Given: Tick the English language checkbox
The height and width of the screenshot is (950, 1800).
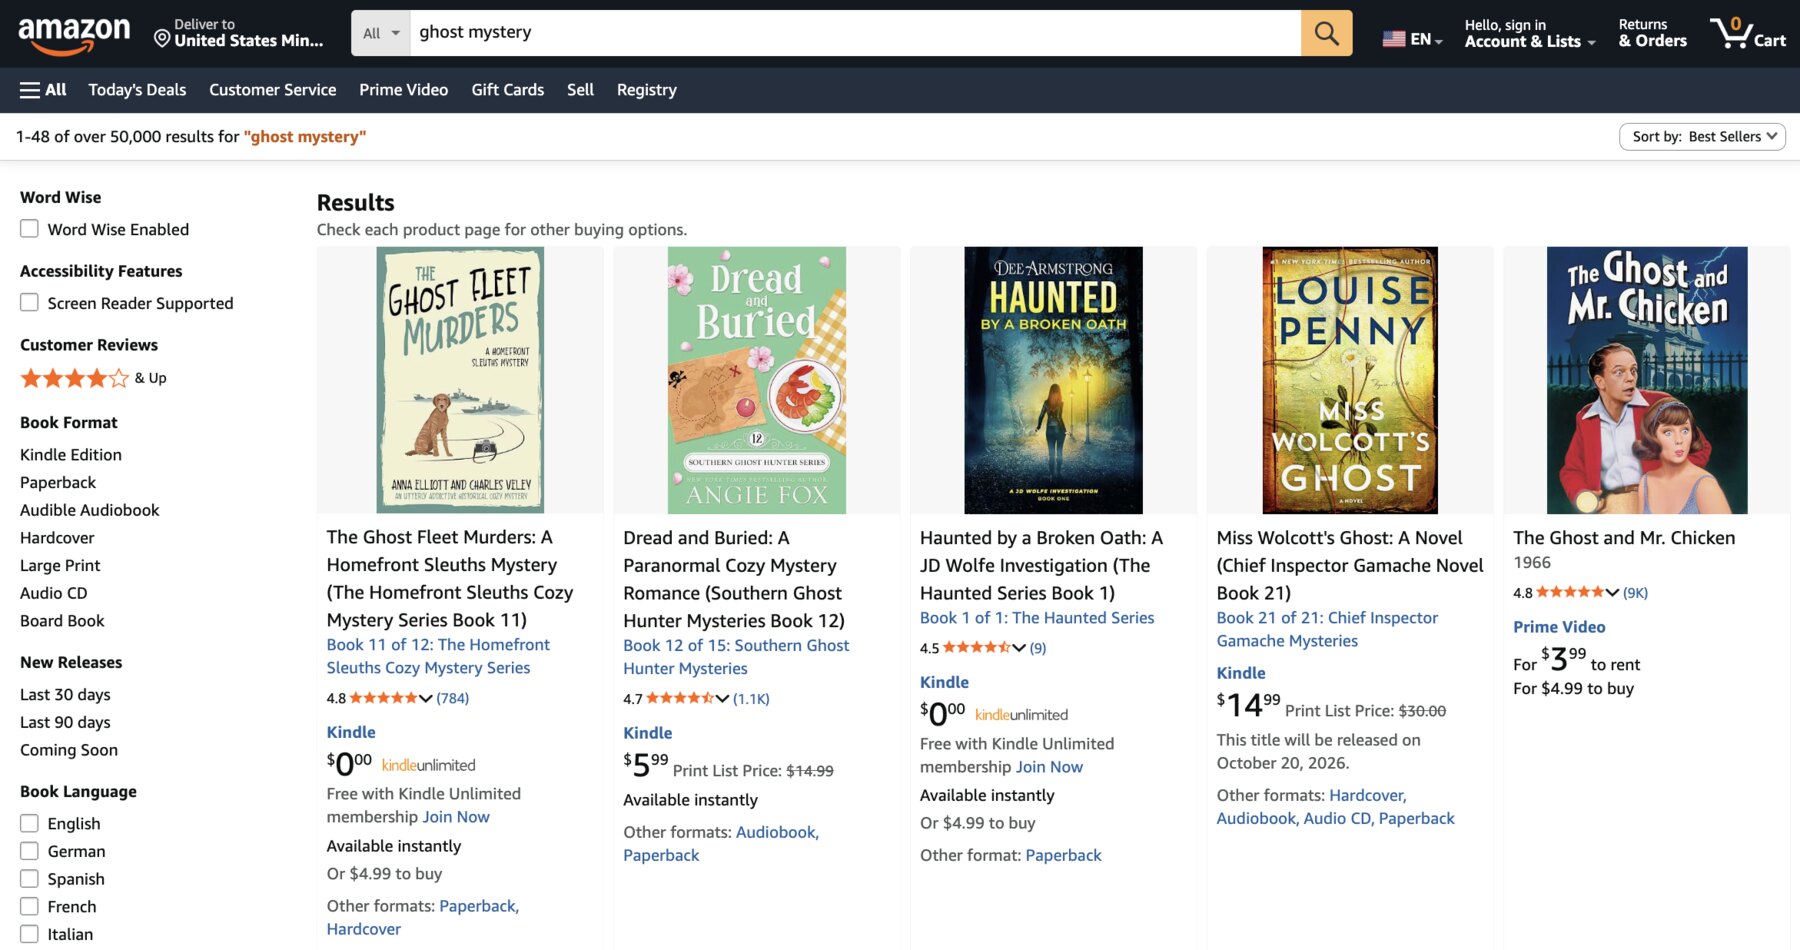Looking at the screenshot, I should [x=30, y=823].
